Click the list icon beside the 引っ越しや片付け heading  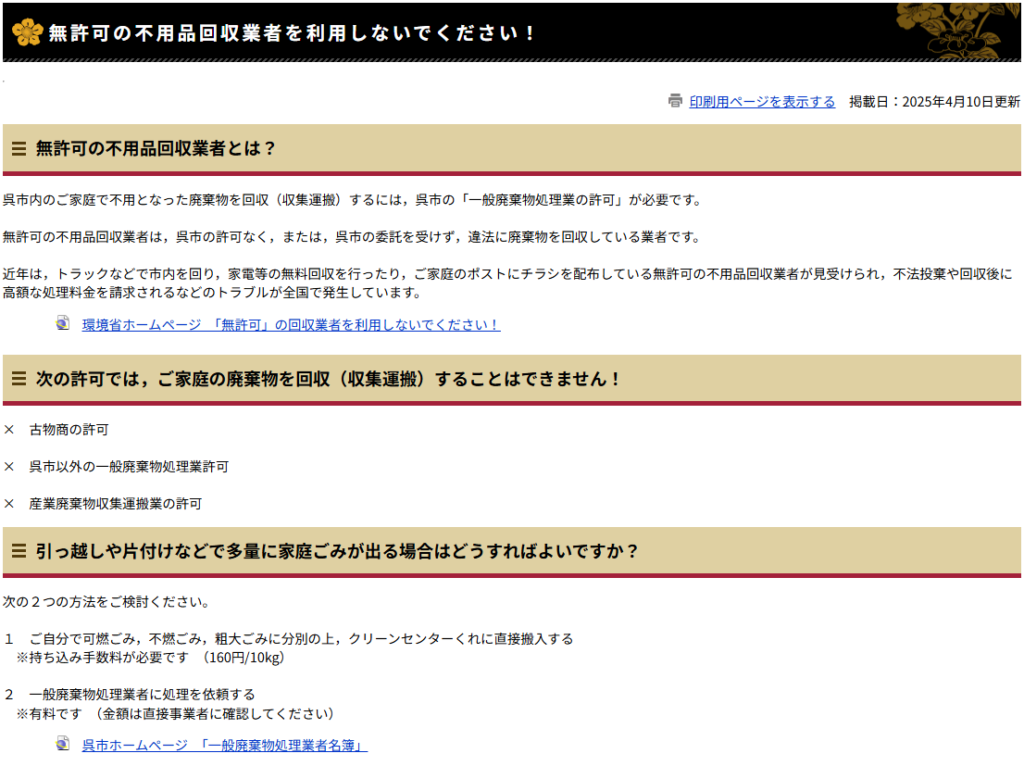[19, 550]
